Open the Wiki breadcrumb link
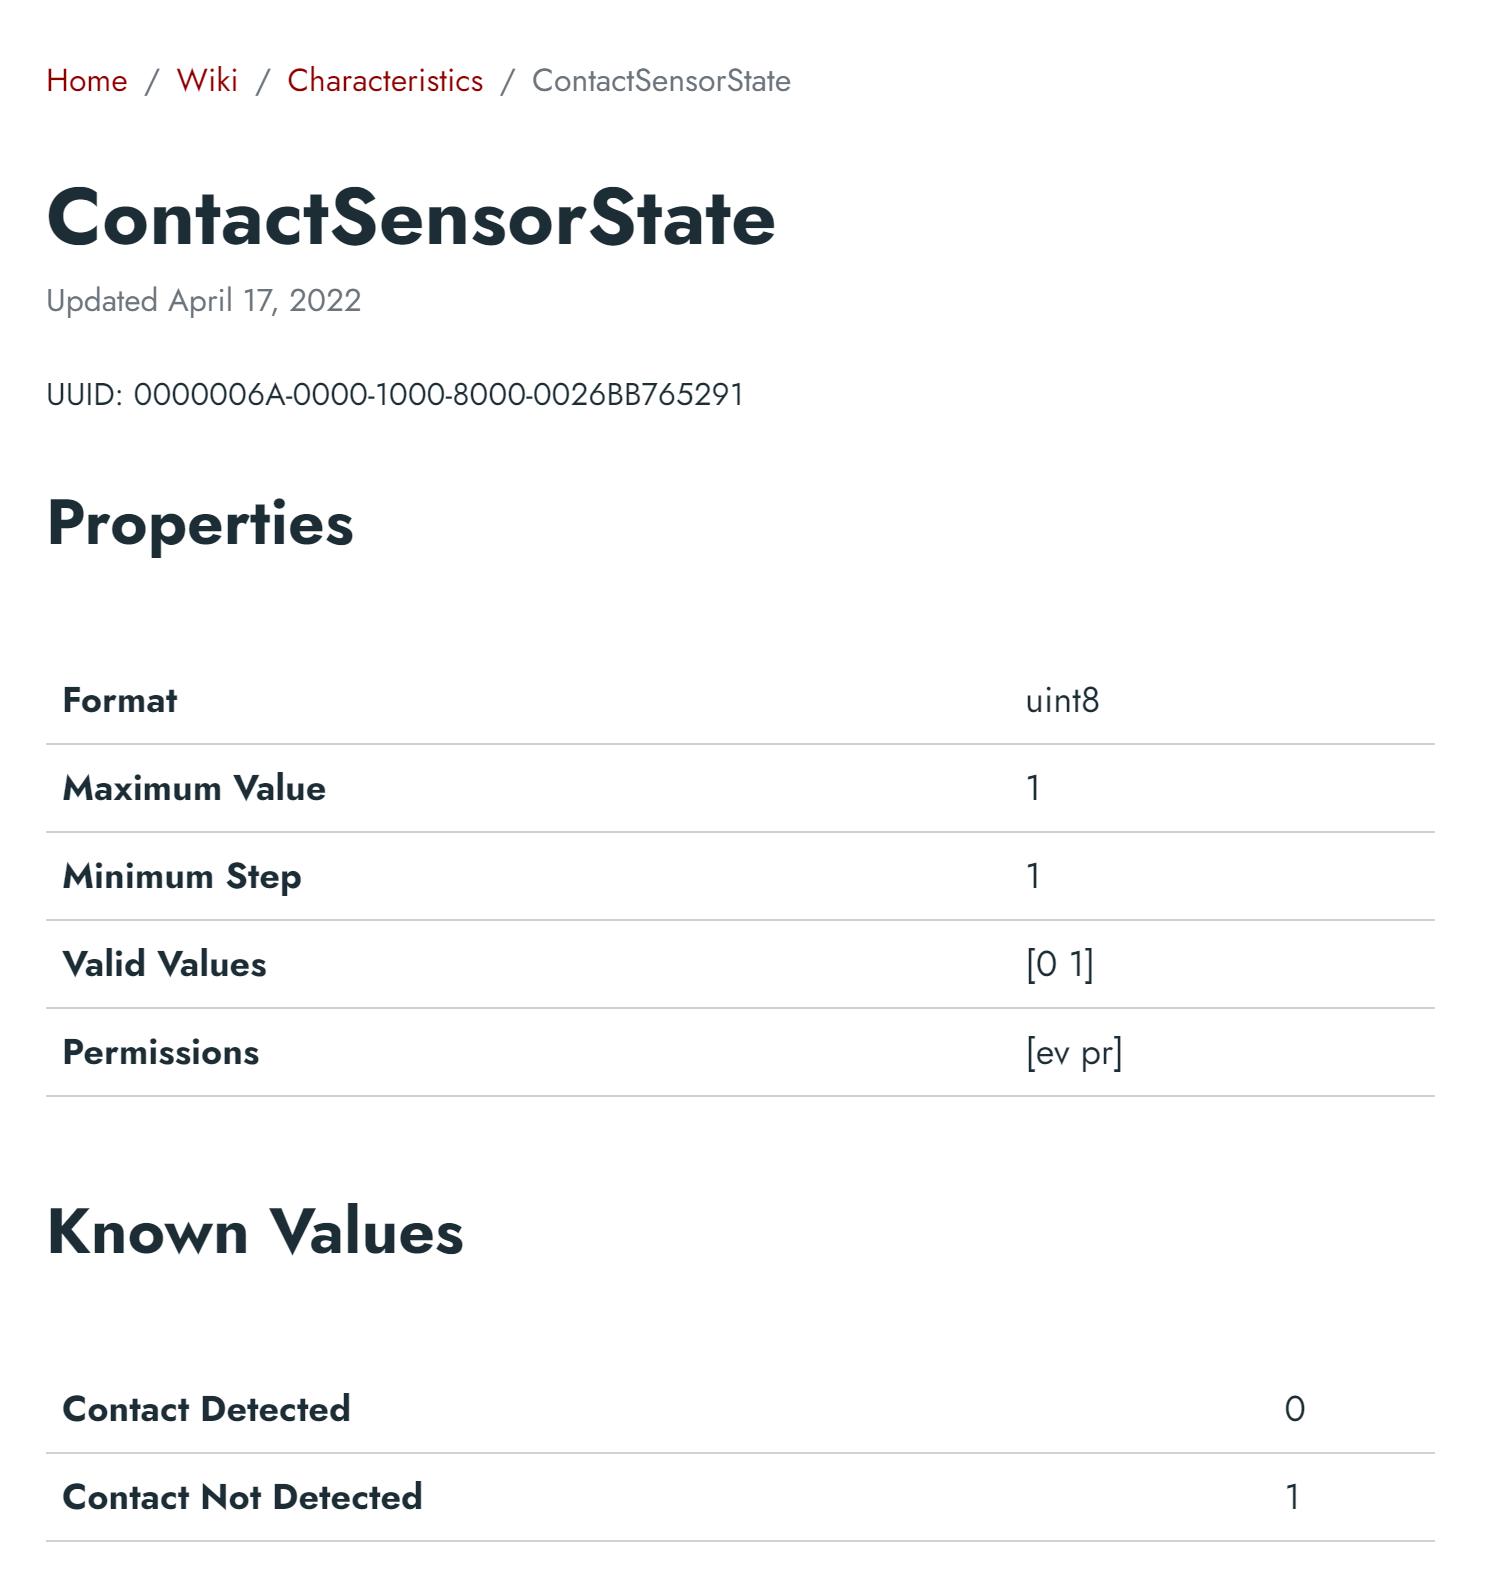Screen dimensions: 1490x1592 point(207,81)
